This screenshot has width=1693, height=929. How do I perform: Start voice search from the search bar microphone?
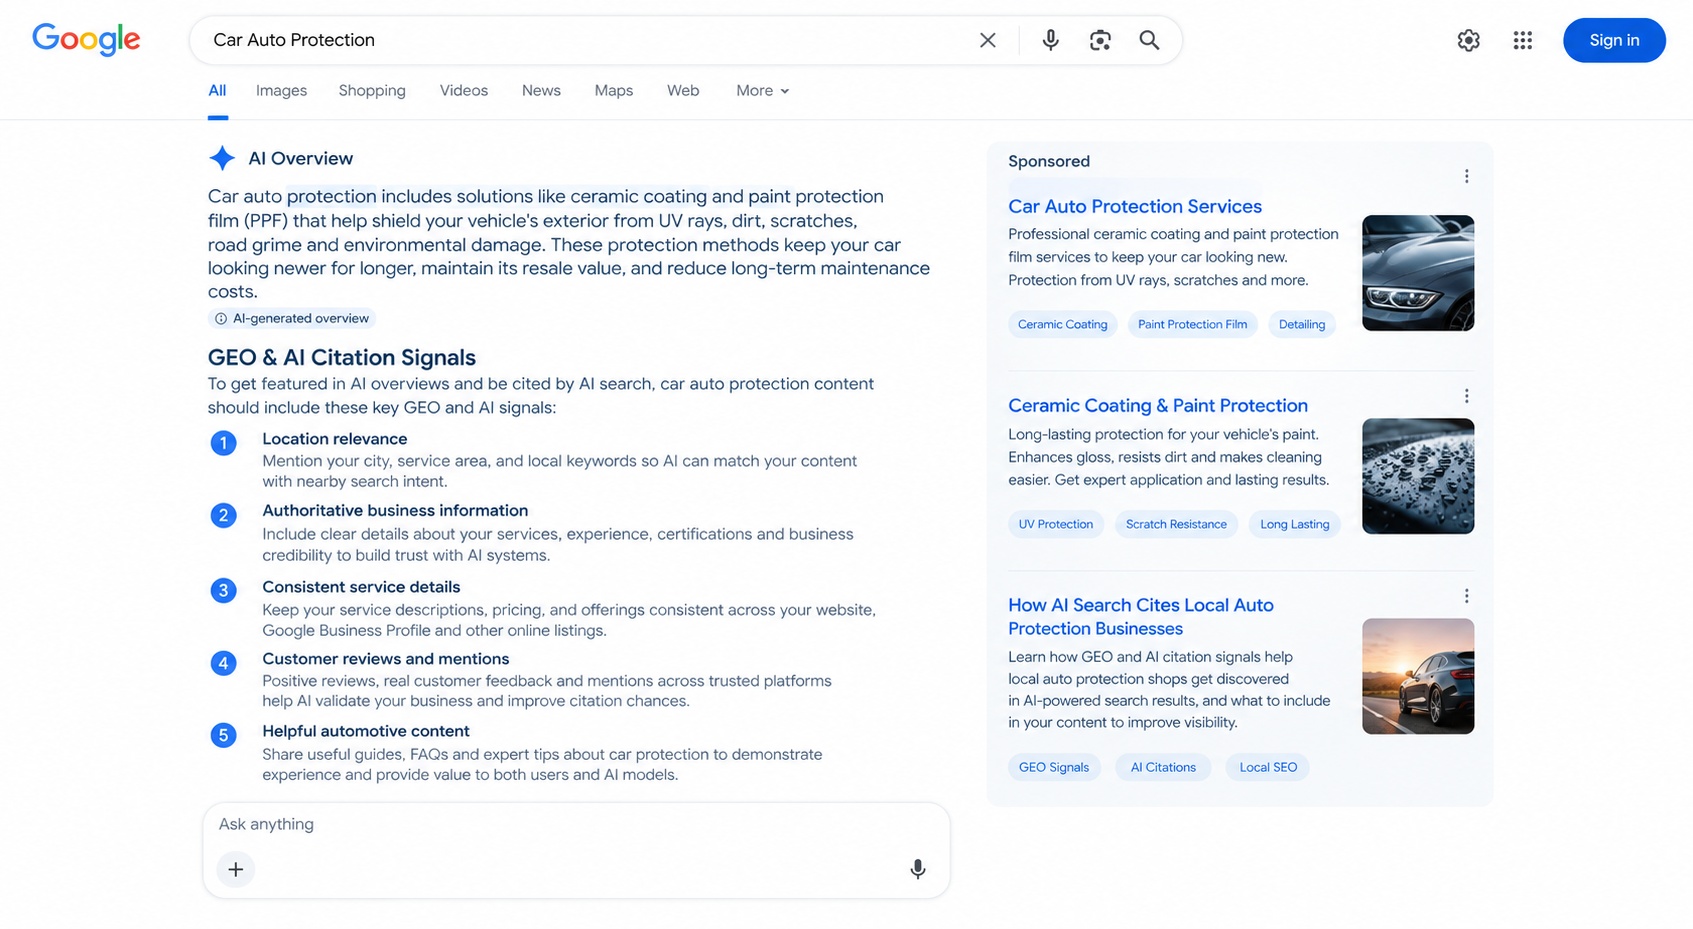pos(1050,40)
